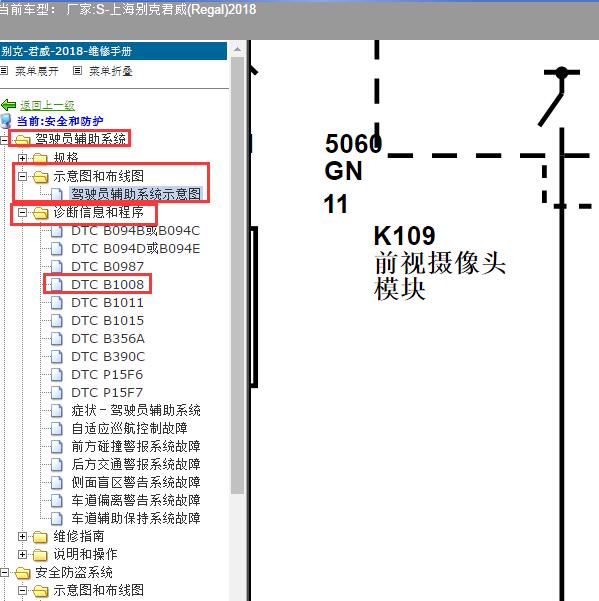This screenshot has width=599, height=601.
Task: Click the 菜单展开 expand-all link
Action: [x=37, y=71]
